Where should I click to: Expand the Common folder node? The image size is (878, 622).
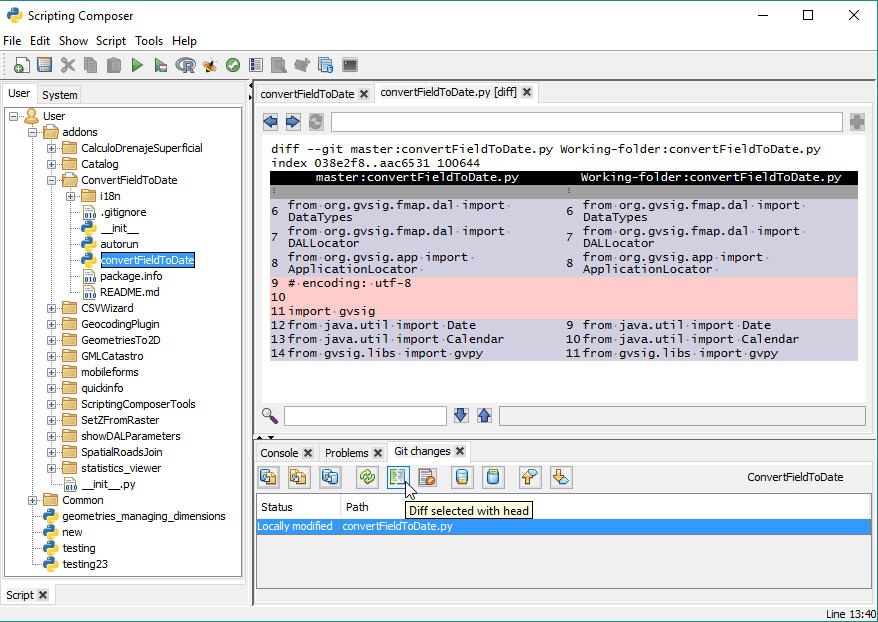33,500
